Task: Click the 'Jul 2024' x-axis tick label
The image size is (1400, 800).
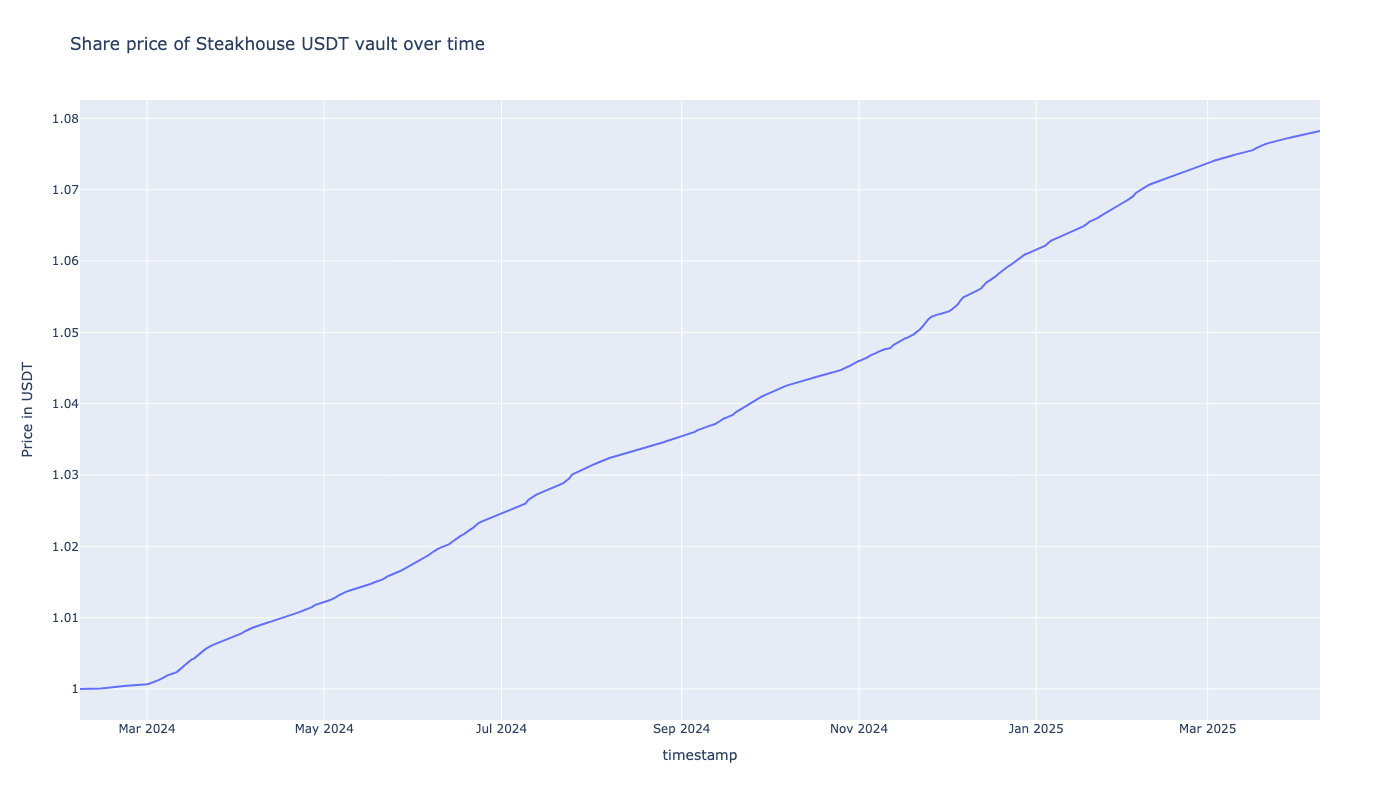Action: pyautogui.click(x=501, y=729)
